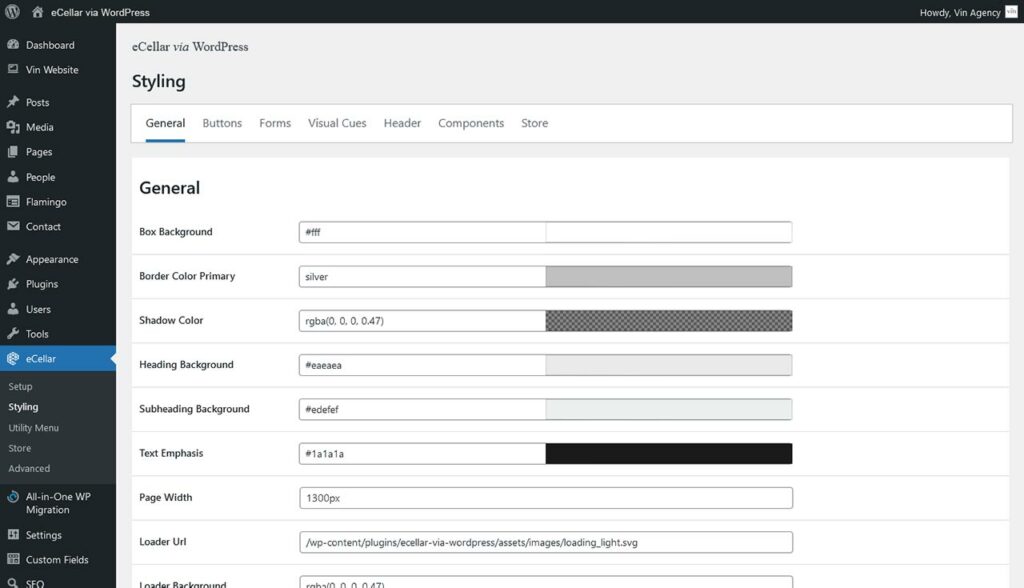
Task: Click the Border Color Primary silver swatch
Action: pyautogui.click(x=668, y=277)
